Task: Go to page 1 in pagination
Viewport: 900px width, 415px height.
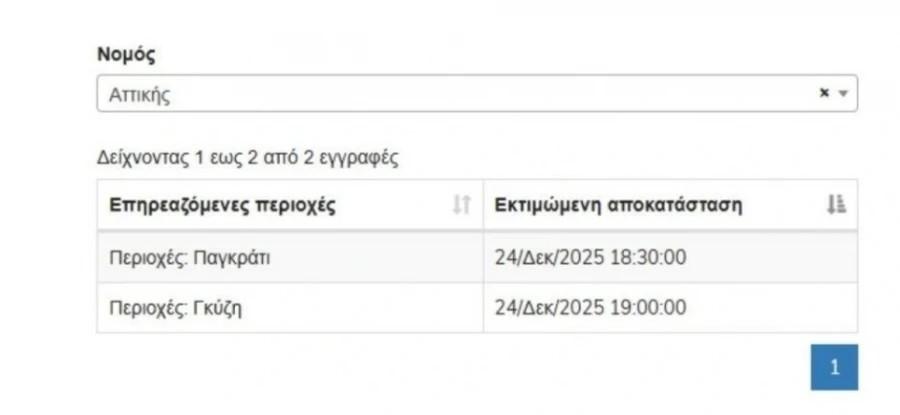Action: [834, 367]
